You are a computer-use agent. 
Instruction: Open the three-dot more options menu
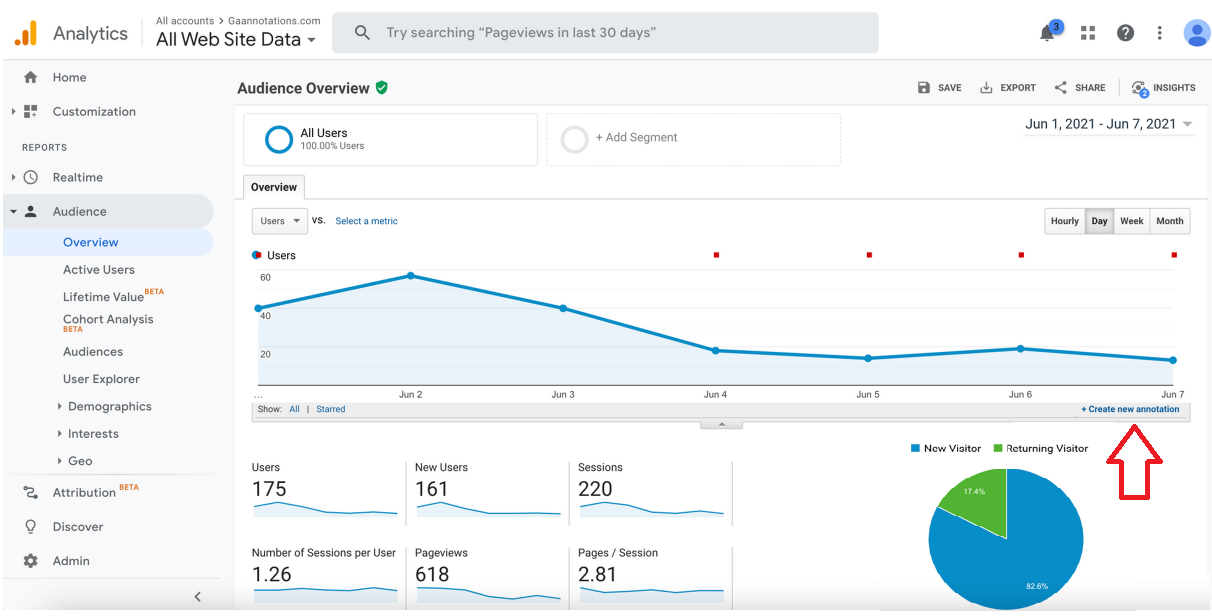1159,33
